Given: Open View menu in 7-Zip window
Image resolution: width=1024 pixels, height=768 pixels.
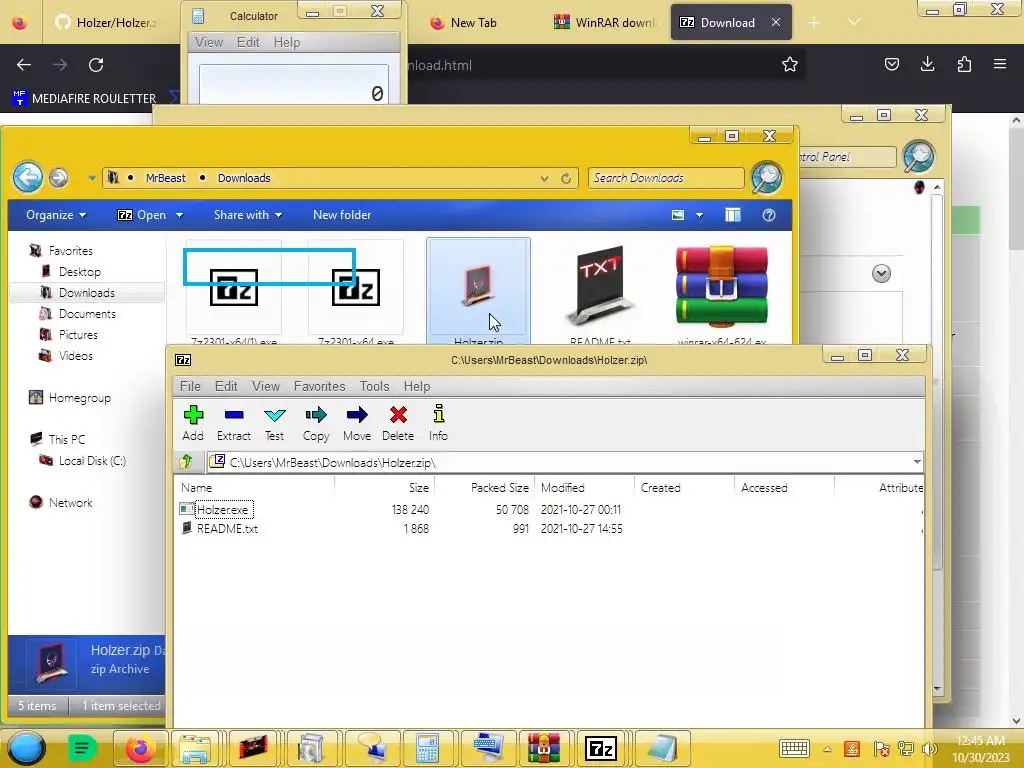Looking at the screenshot, I should tap(266, 386).
